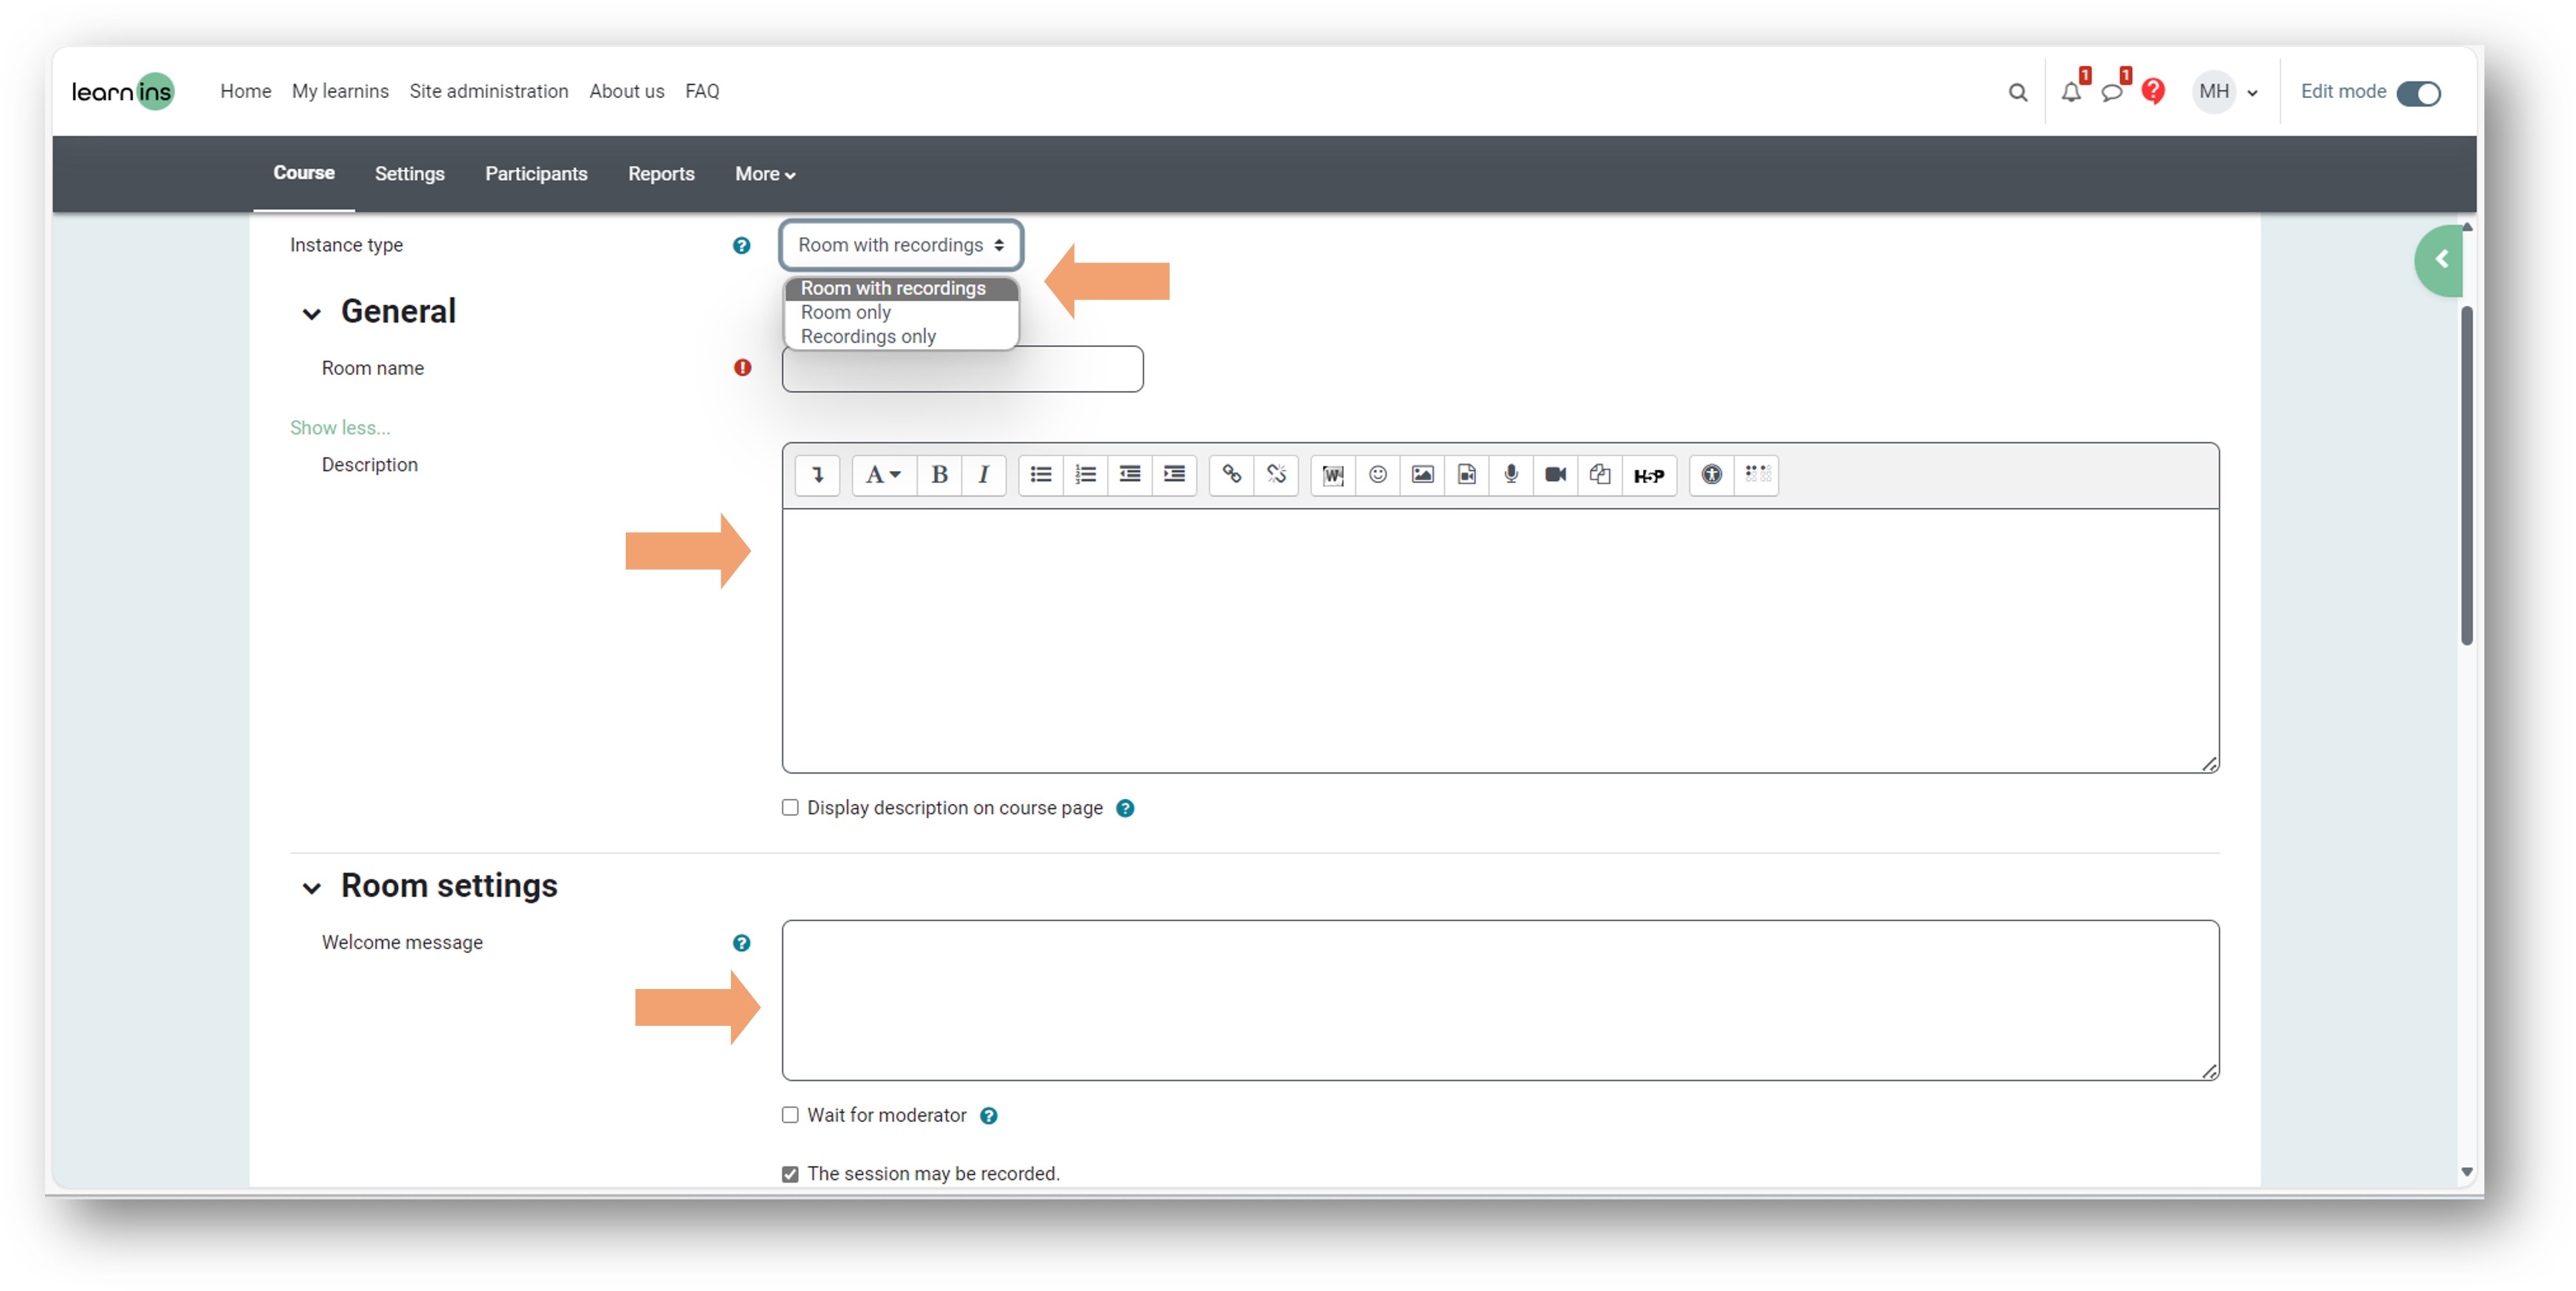Click into the Room name field
This screenshot has height=1291, width=2576.
point(962,369)
